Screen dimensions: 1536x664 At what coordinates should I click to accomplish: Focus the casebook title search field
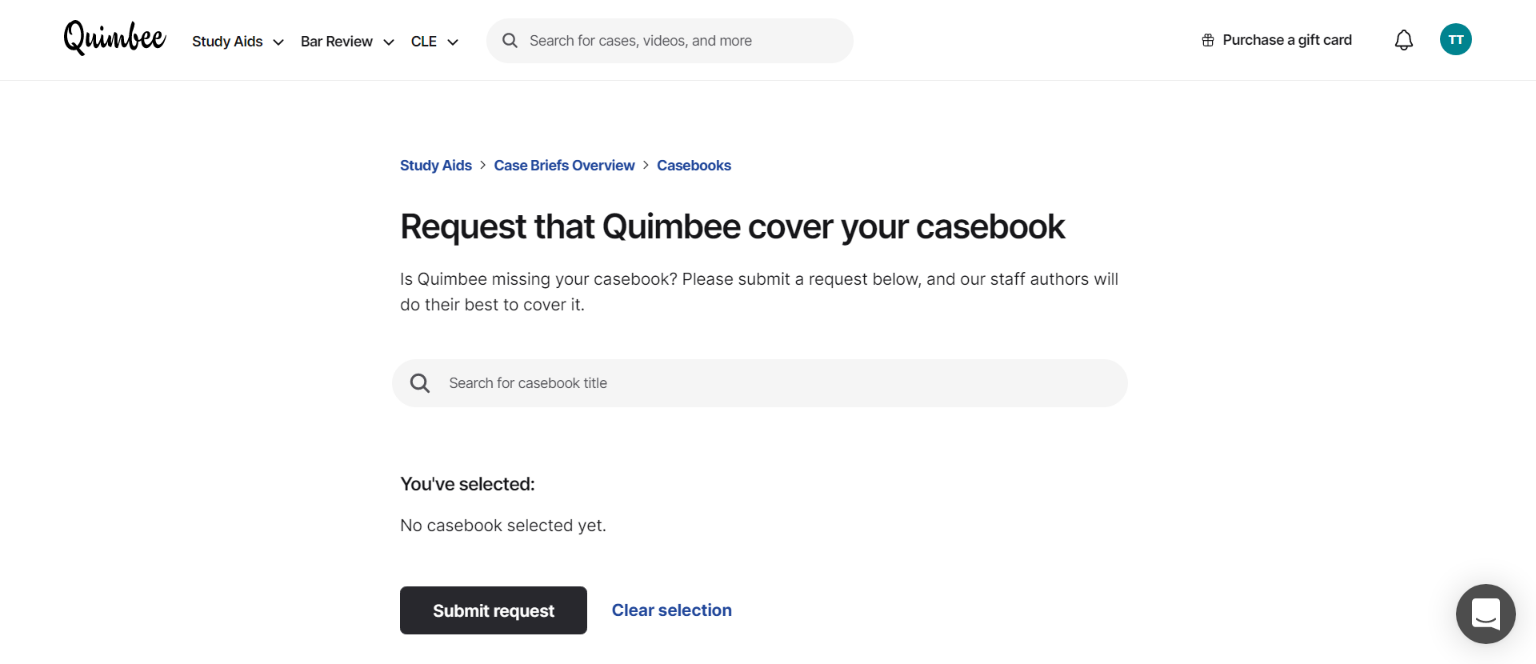pos(760,383)
